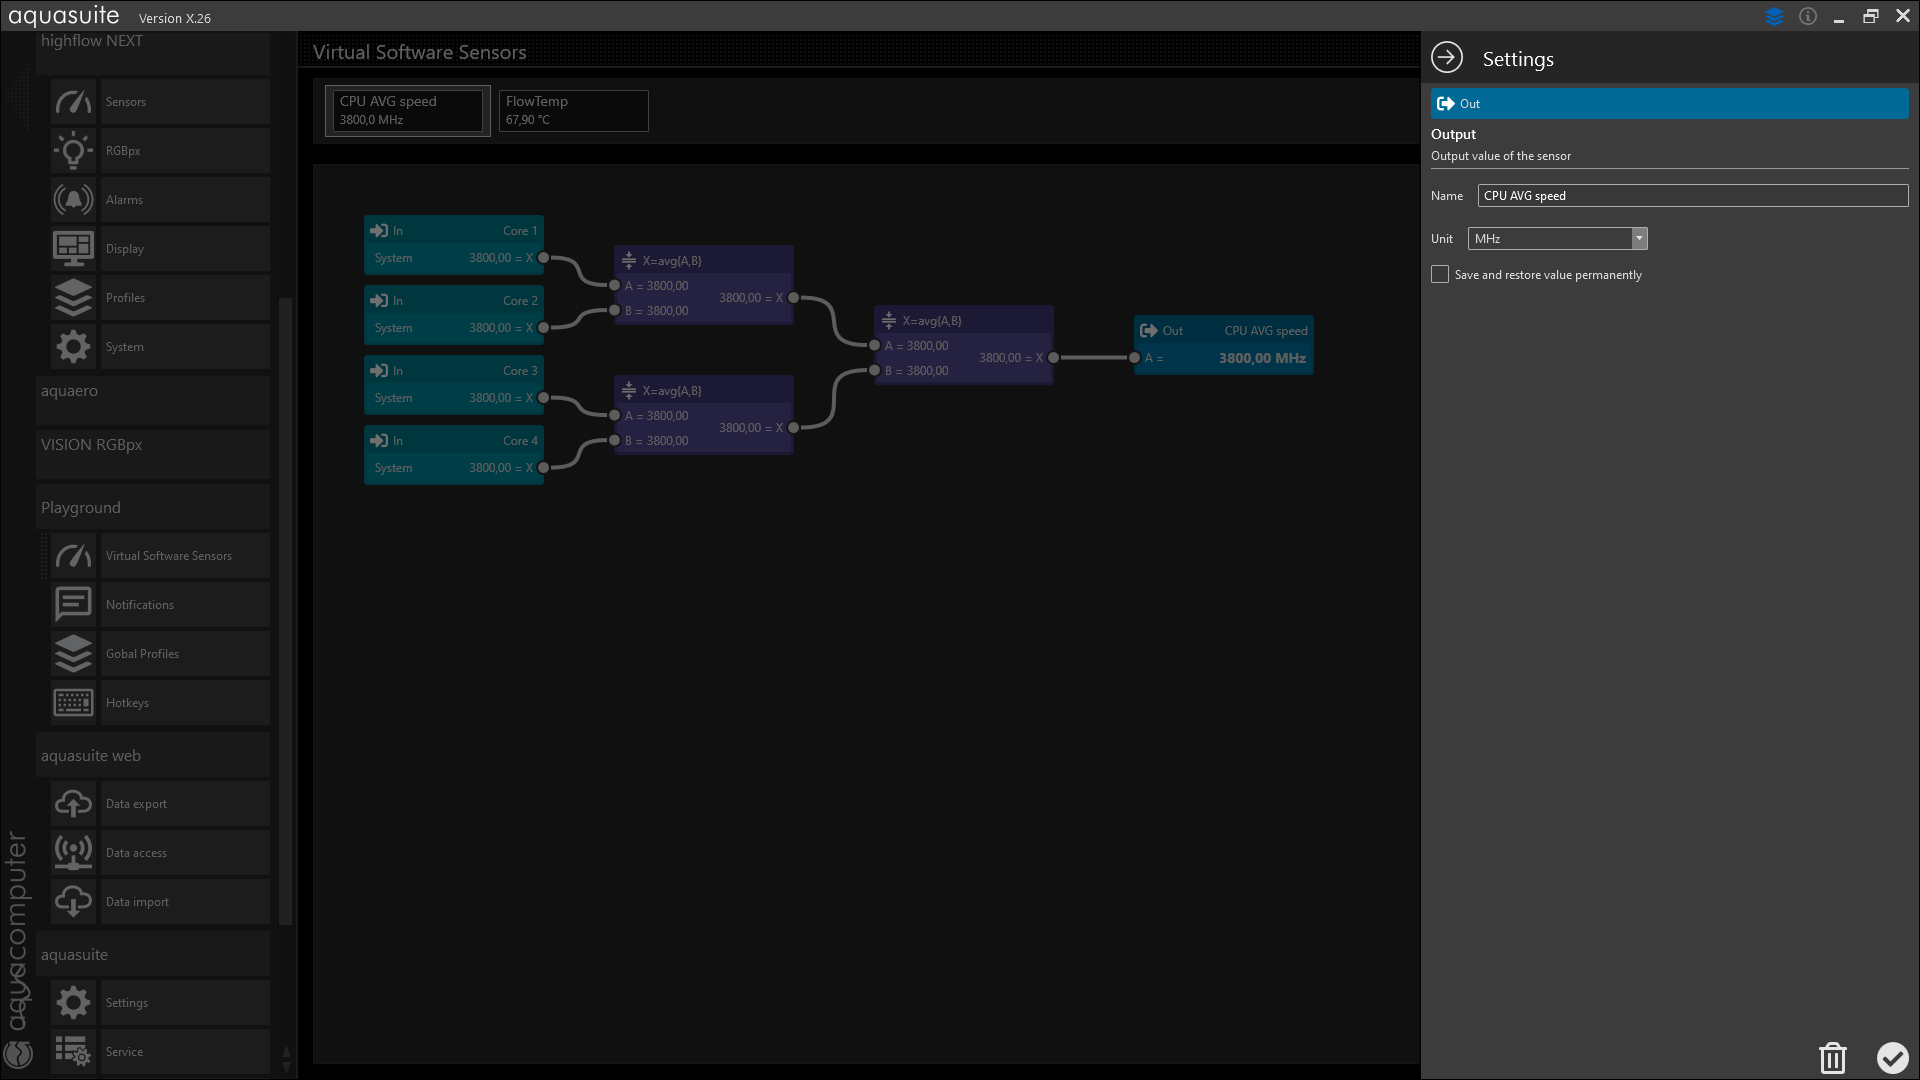Click Core 1 output connector dot
This screenshot has height=1080, width=1920.
pyautogui.click(x=544, y=258)
